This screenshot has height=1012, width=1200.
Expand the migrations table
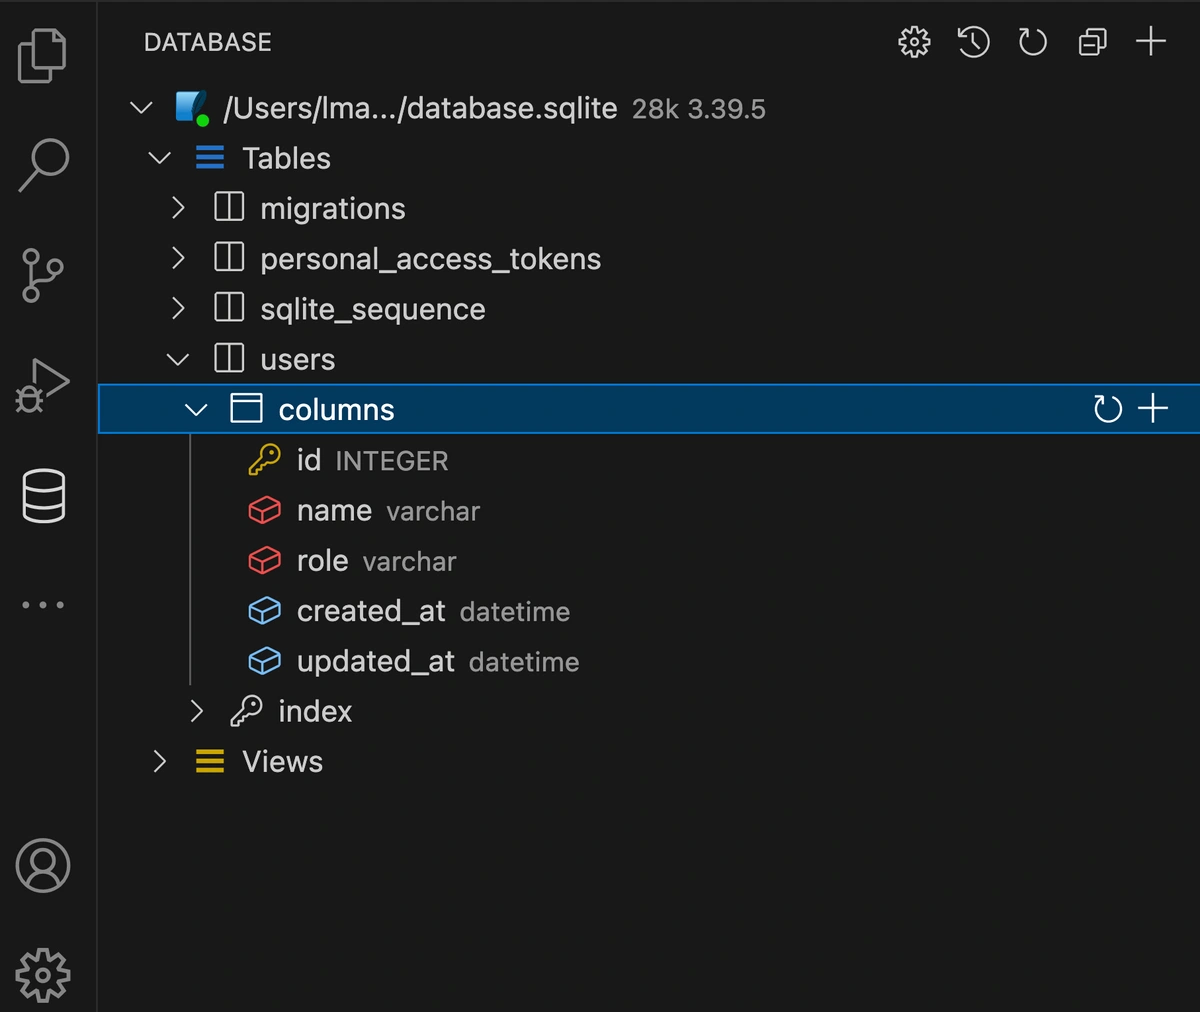(x=179, y=208)
